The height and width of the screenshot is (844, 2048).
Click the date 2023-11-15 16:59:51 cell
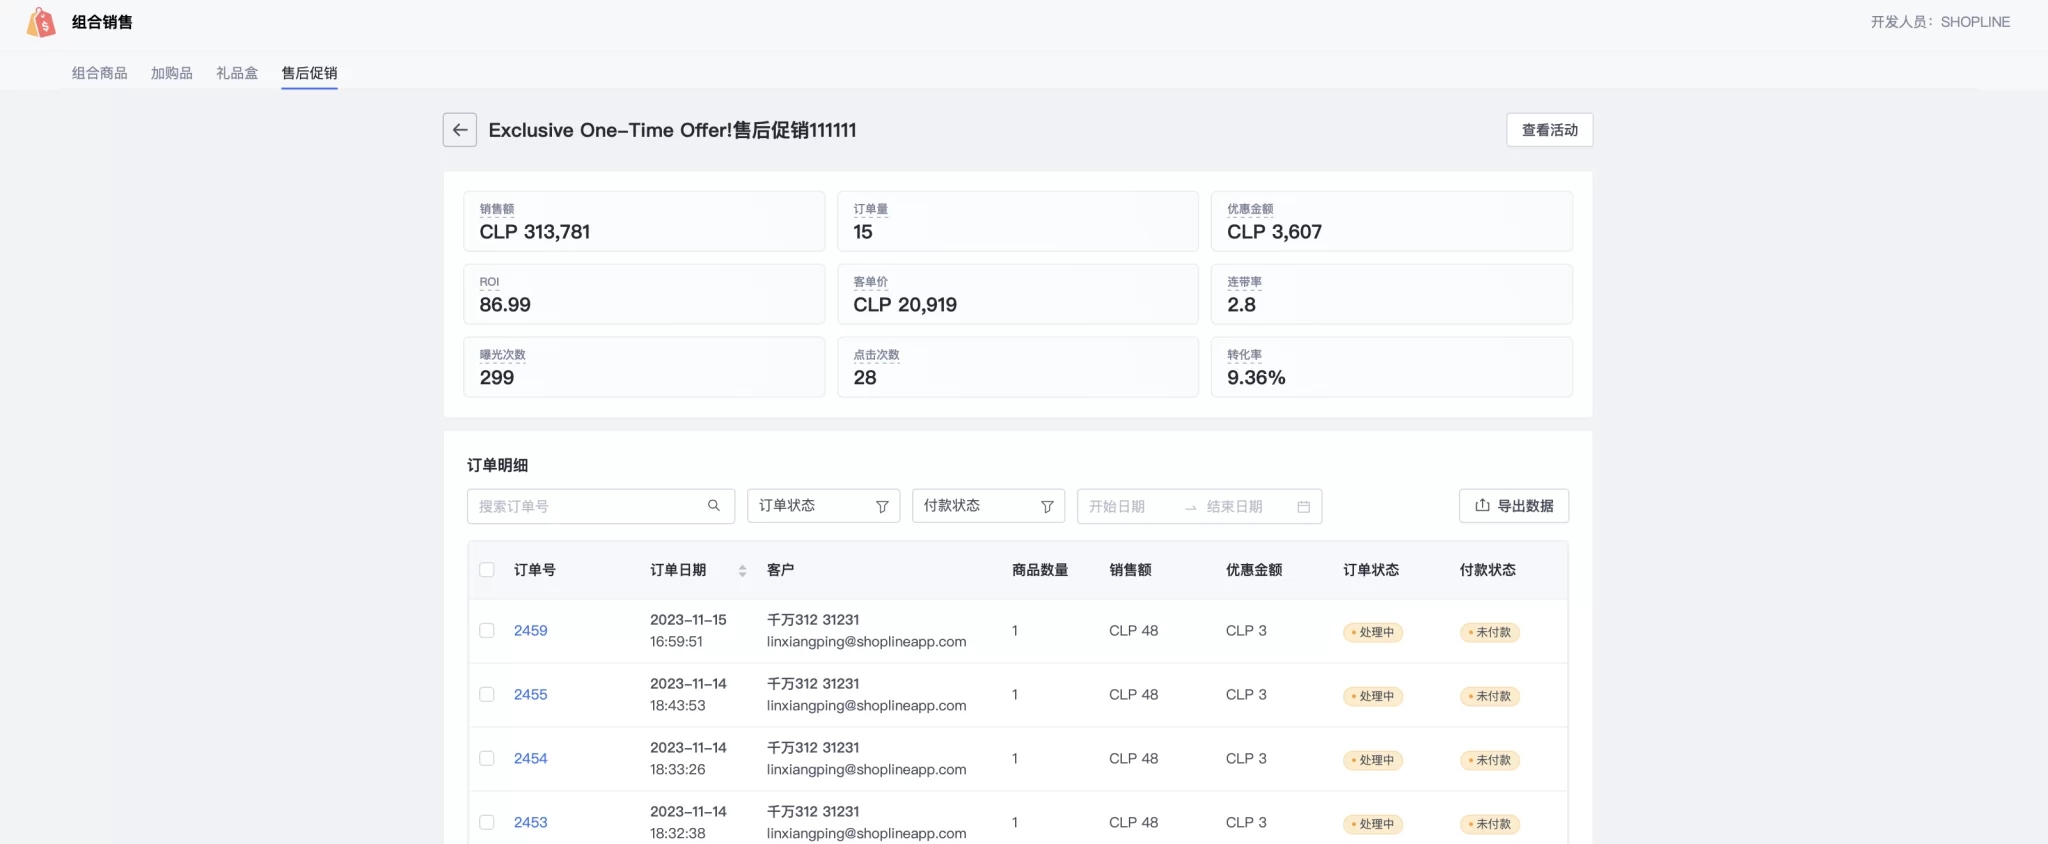click(x=688, y=631)
